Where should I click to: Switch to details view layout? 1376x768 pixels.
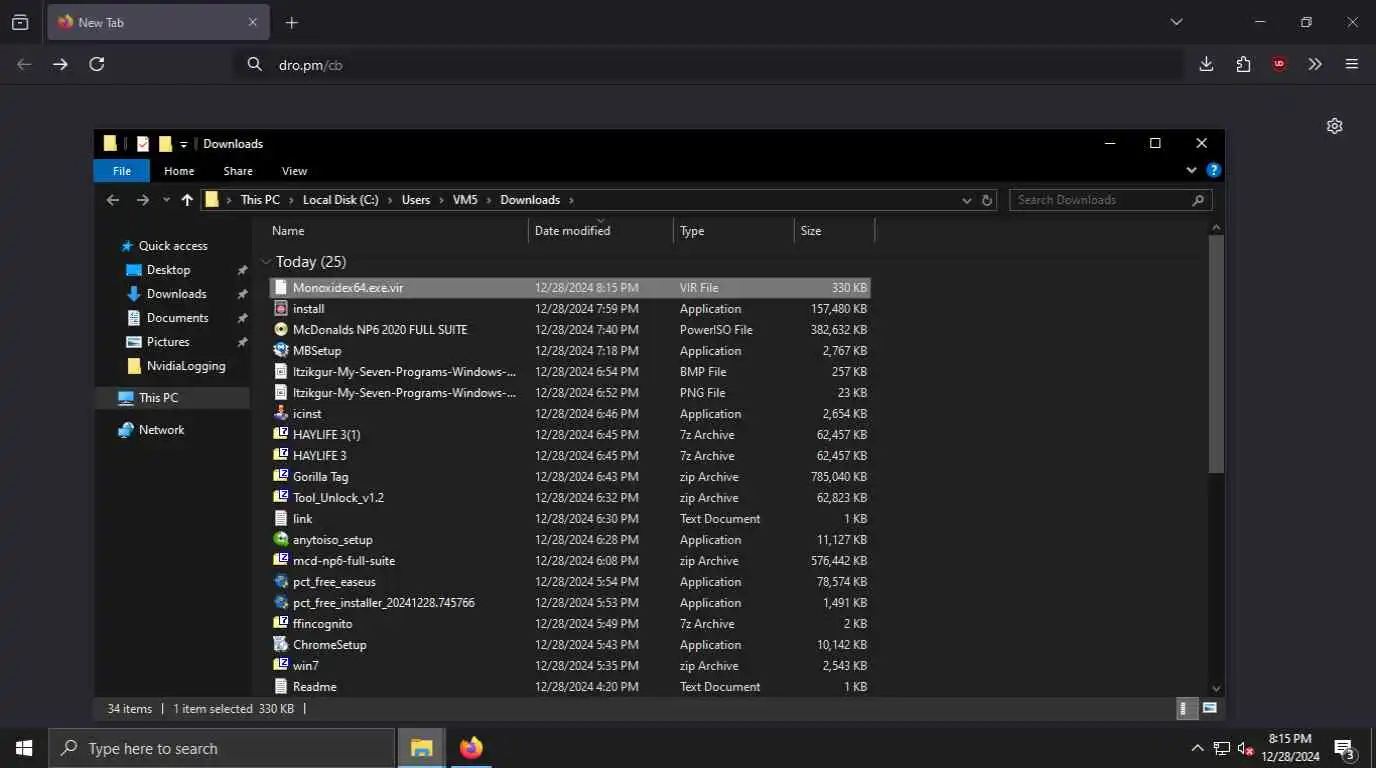[1186, 709]
